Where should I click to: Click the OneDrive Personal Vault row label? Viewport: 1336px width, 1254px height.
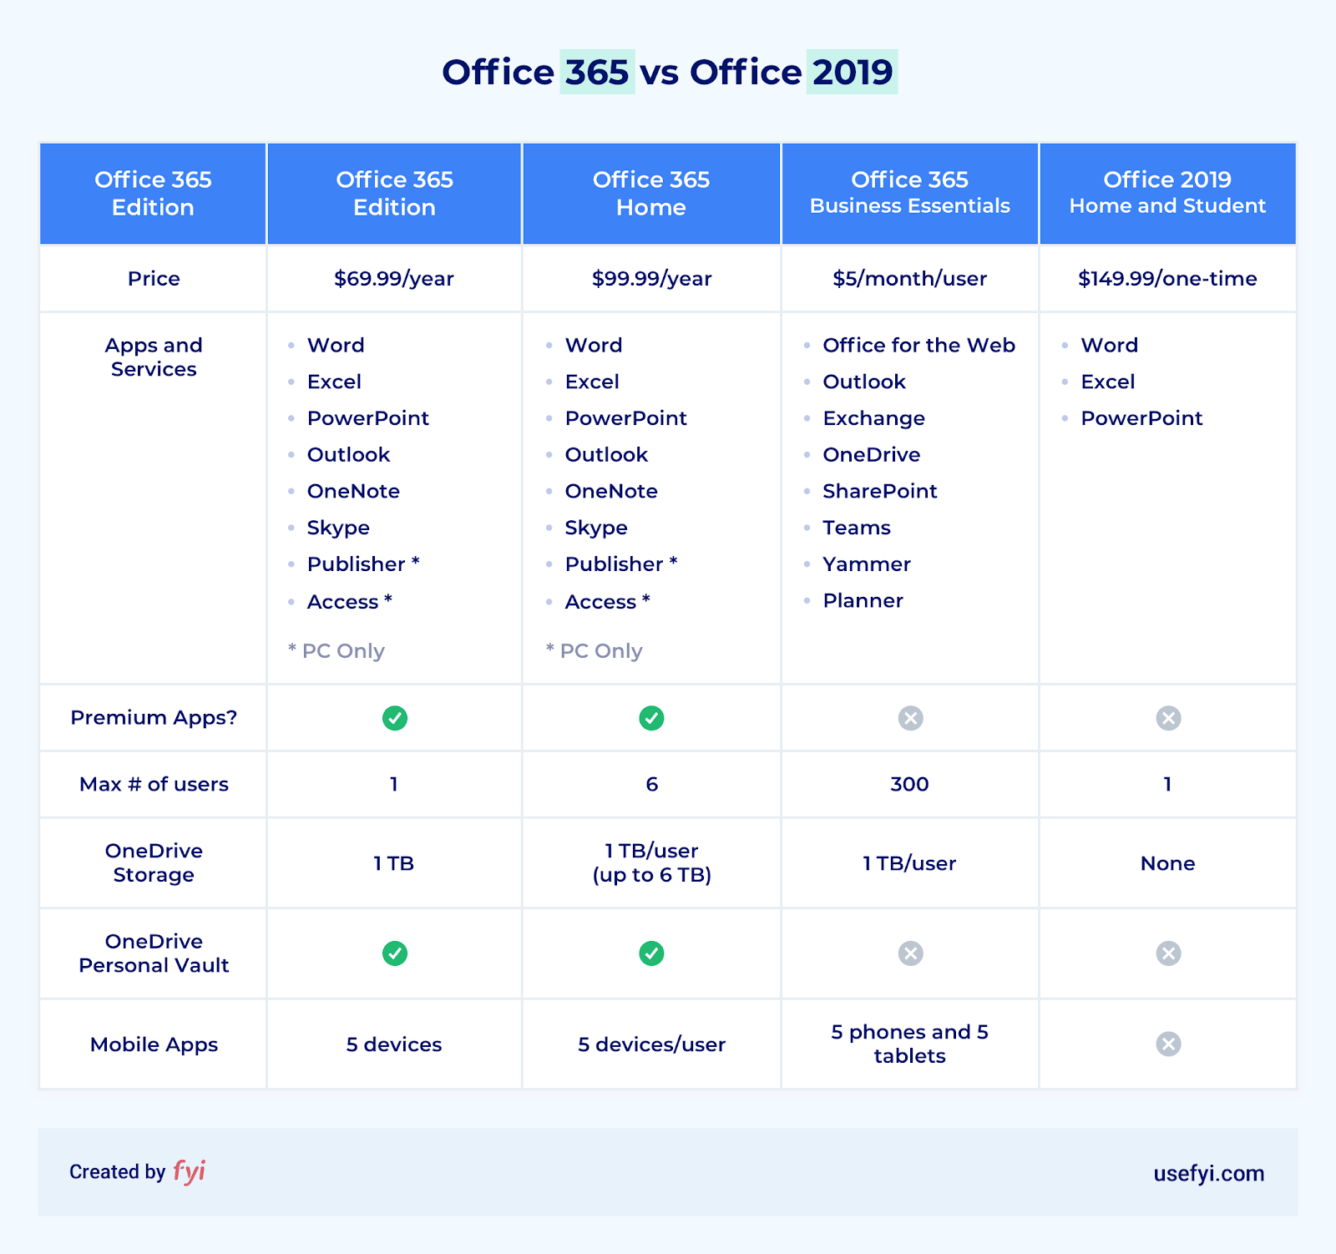[x=153, y=953]
